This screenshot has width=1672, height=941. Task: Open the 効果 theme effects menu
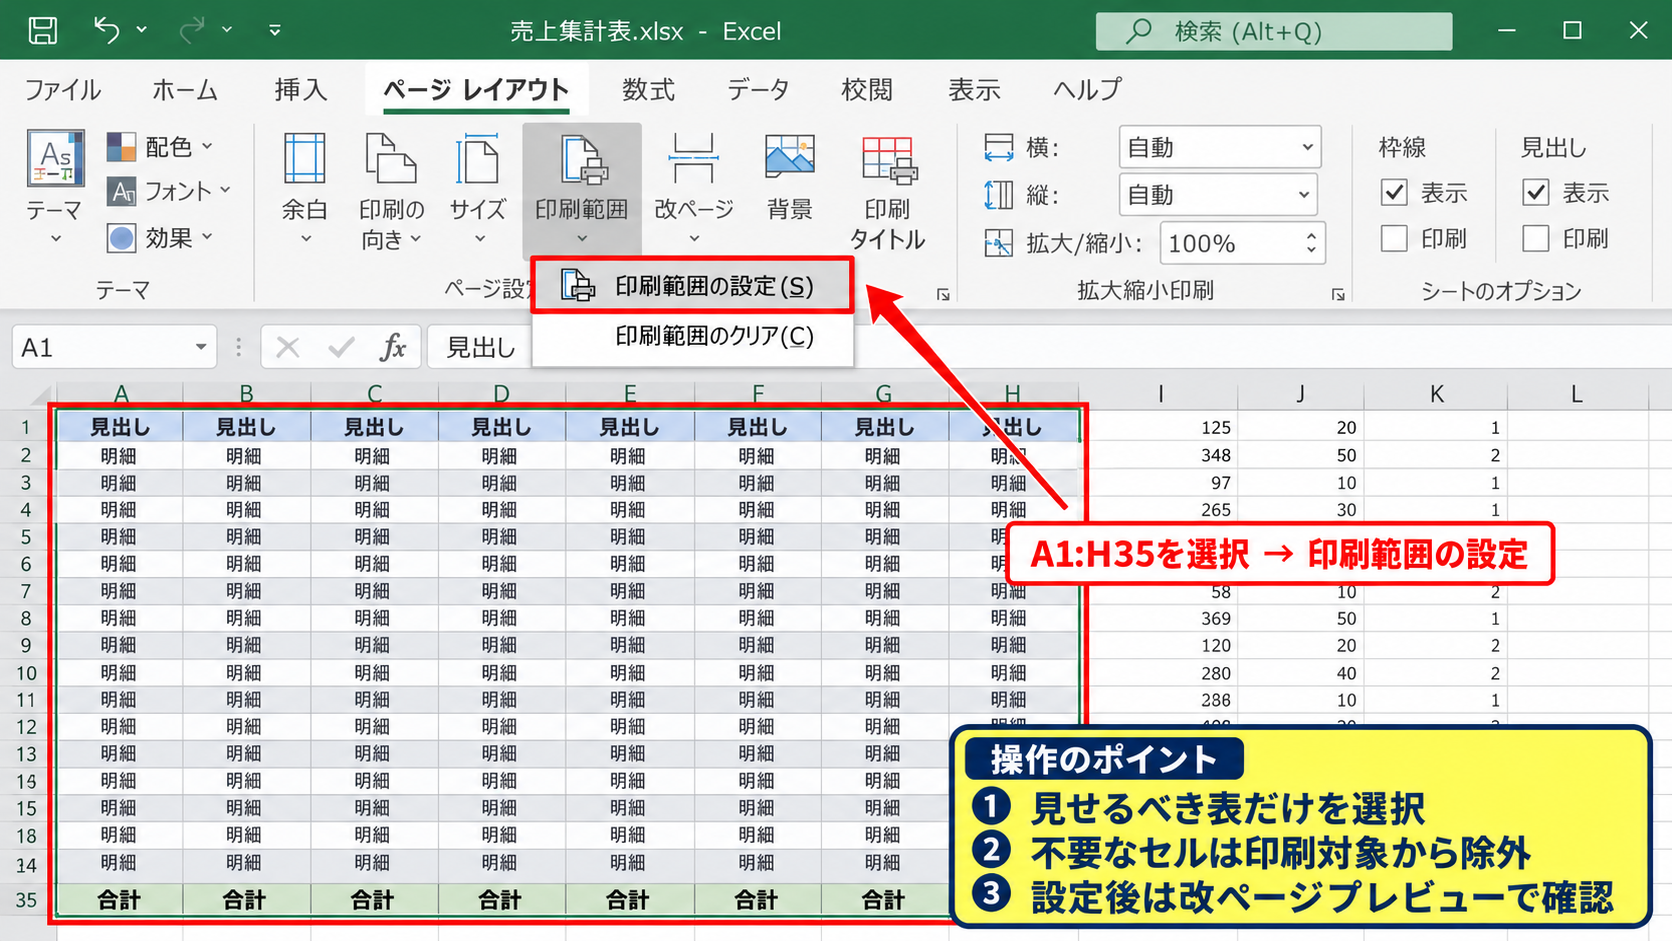160,238
